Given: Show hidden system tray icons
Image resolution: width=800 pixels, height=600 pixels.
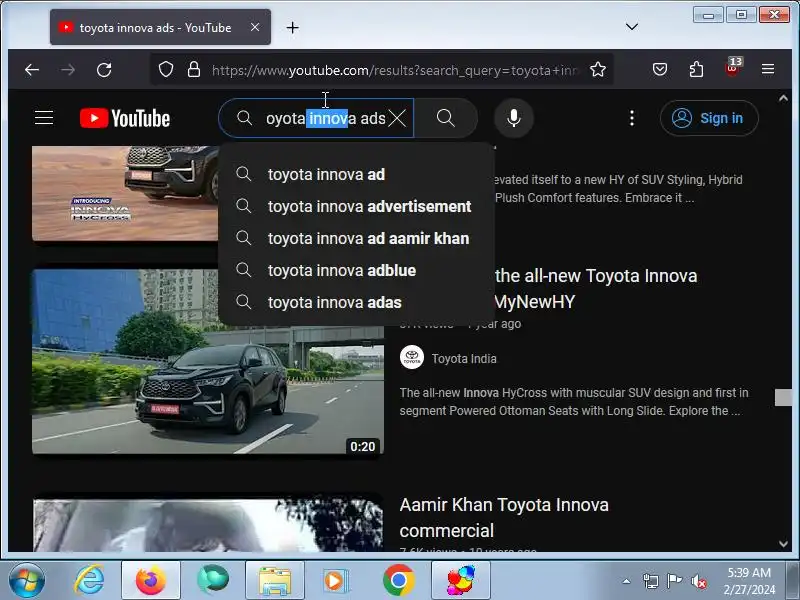Looking at the screenshot, I should (x=627, y=581).
